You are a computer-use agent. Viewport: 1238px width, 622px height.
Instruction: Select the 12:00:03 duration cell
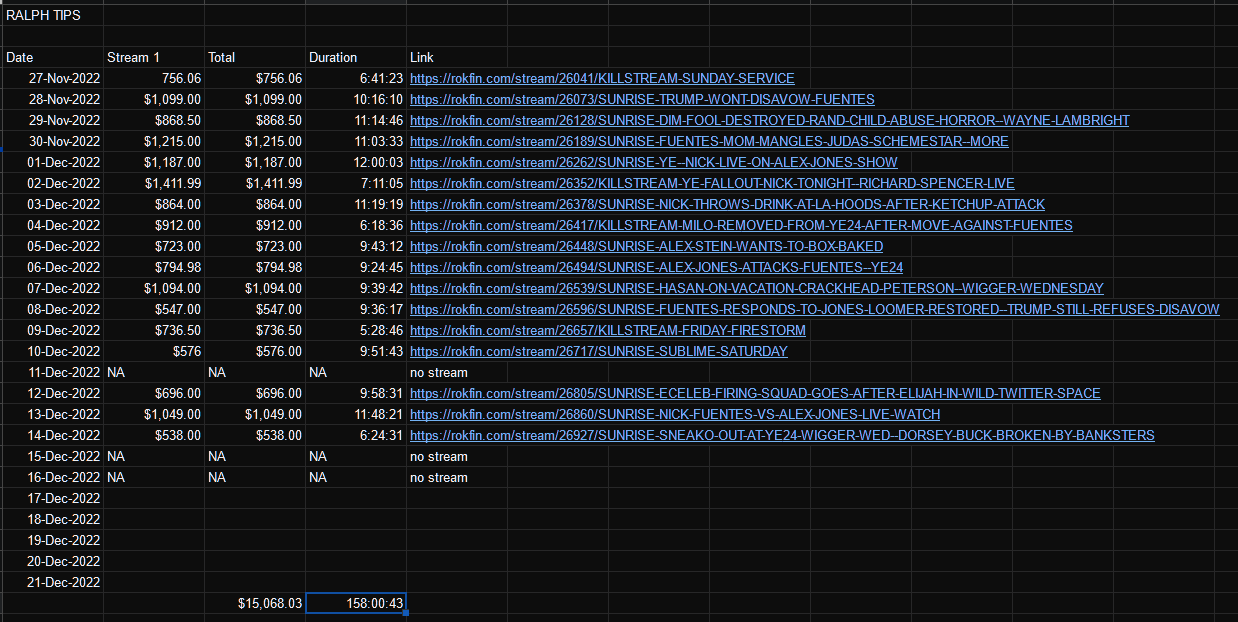coord(356,162)
